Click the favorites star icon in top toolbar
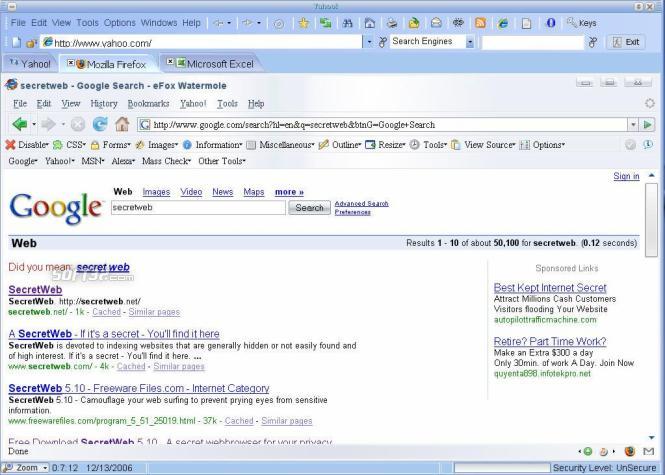 304,23
